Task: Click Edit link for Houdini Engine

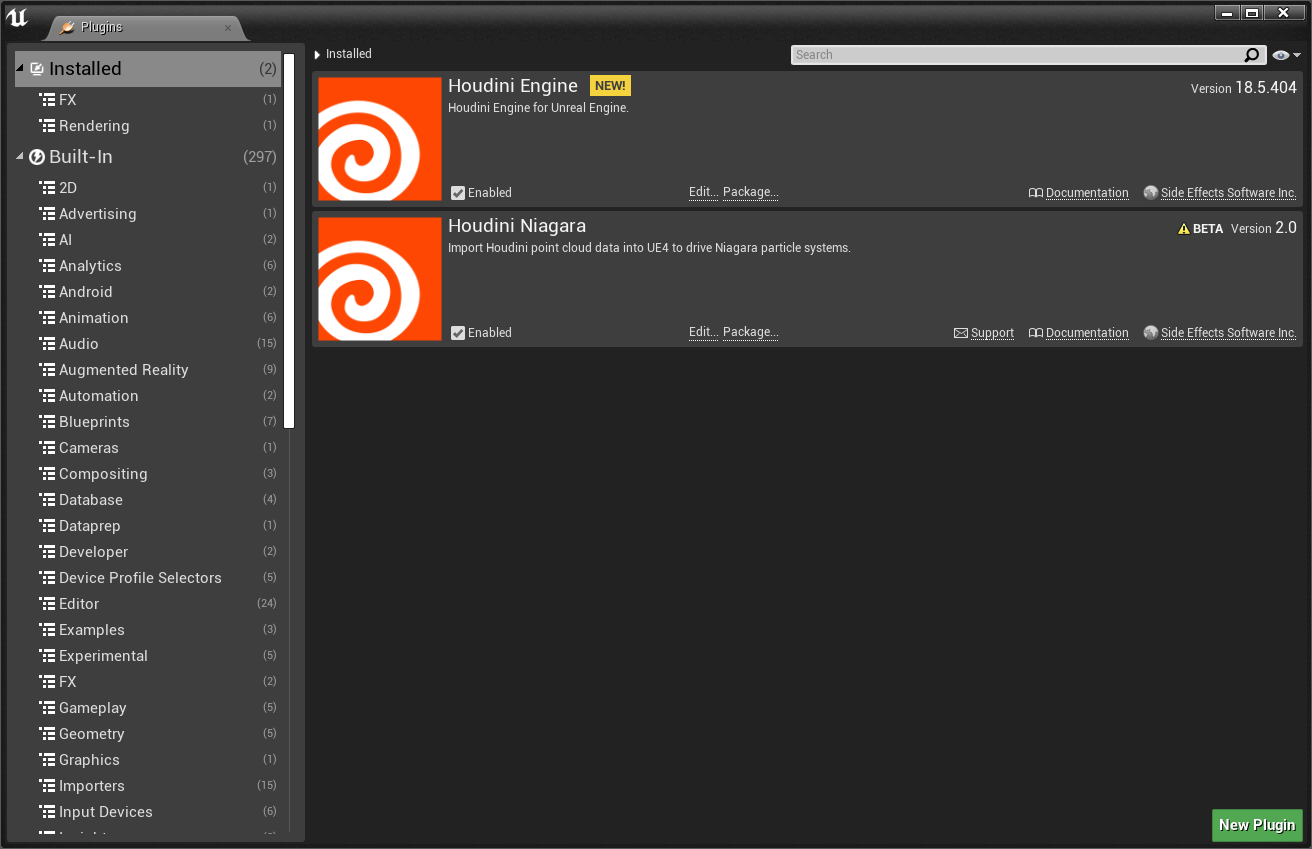Action: tap(704, 192)
